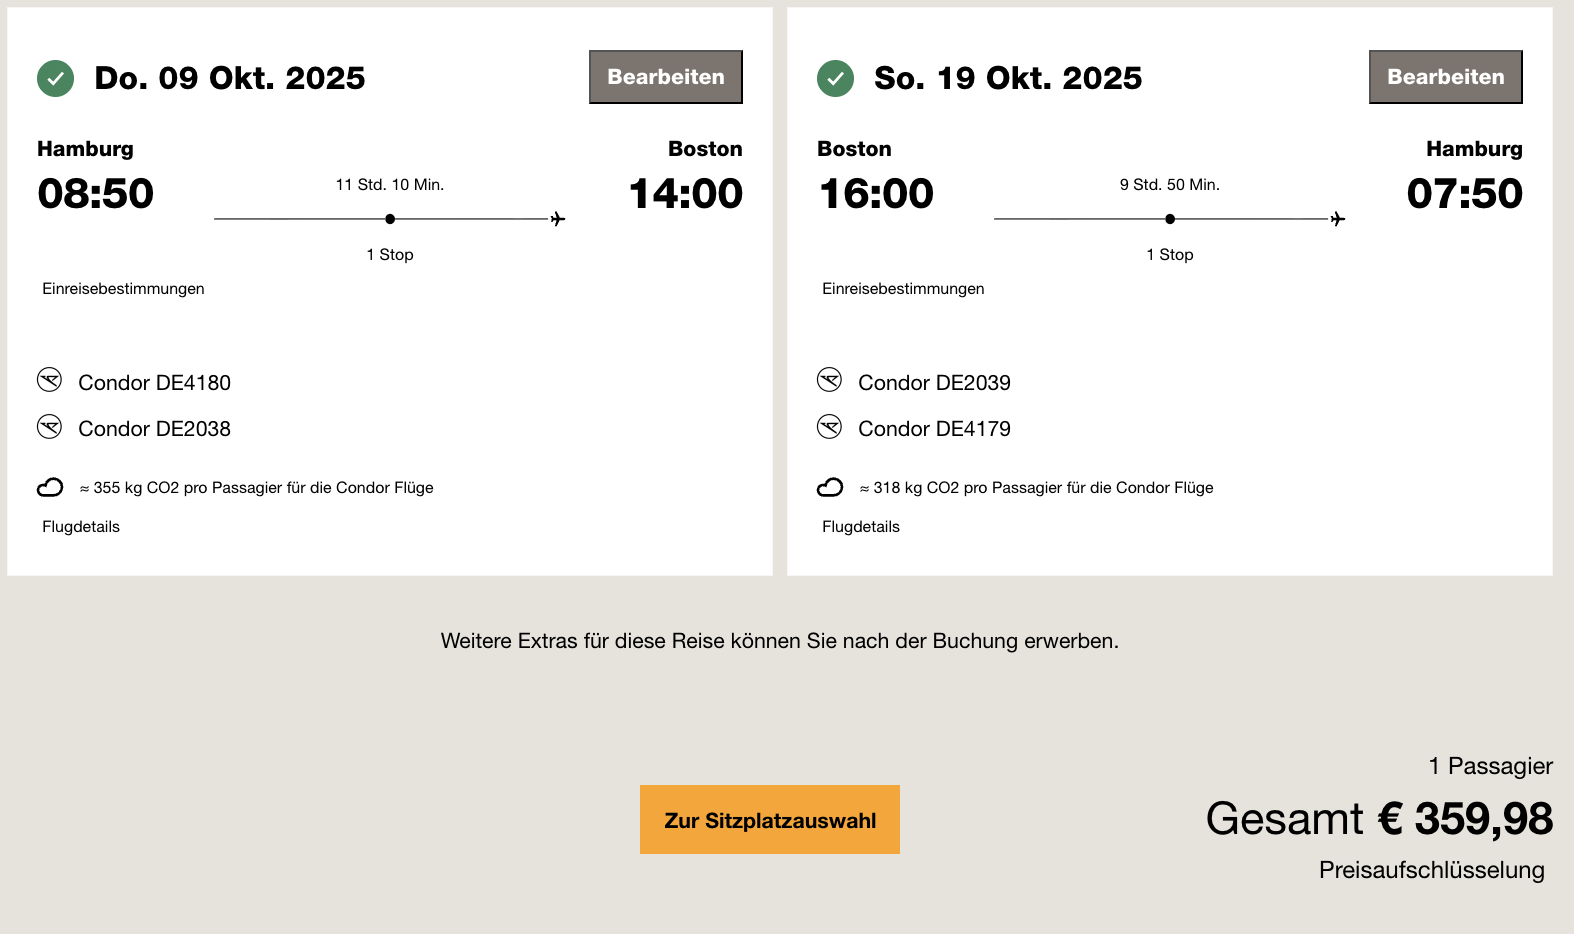
Task: Open Einreisebestimmungen for Hamburg to Boston flight
Action: pyautogui.click(x=123, y=289)
